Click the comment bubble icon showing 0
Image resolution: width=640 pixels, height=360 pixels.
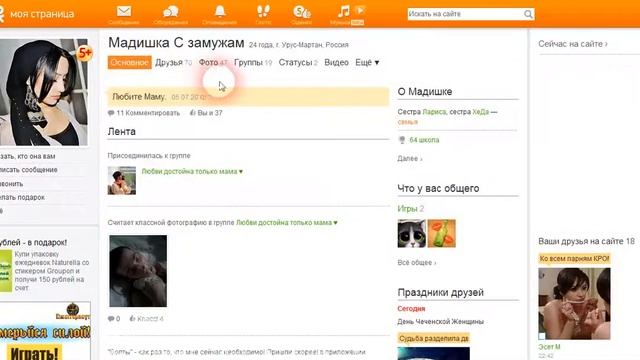[111, 319]
